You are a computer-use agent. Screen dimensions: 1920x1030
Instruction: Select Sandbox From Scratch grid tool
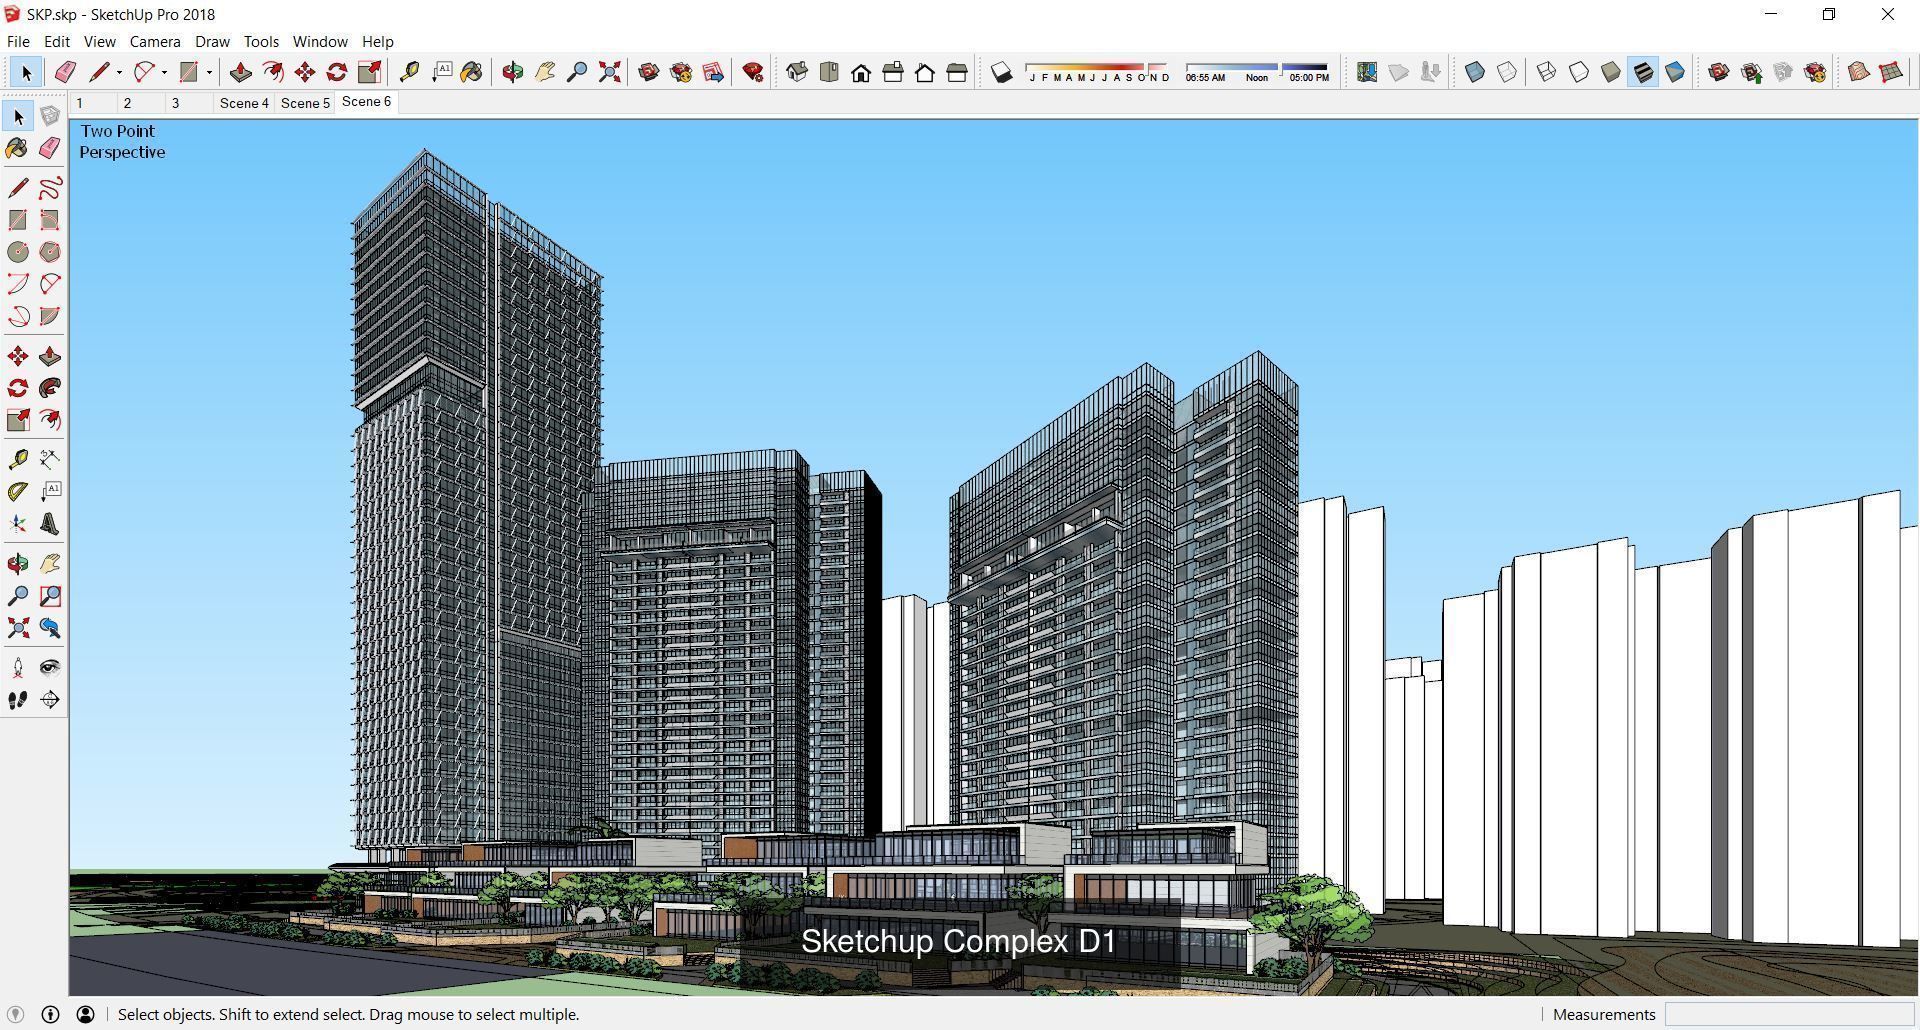click(x=1891, y=72)
